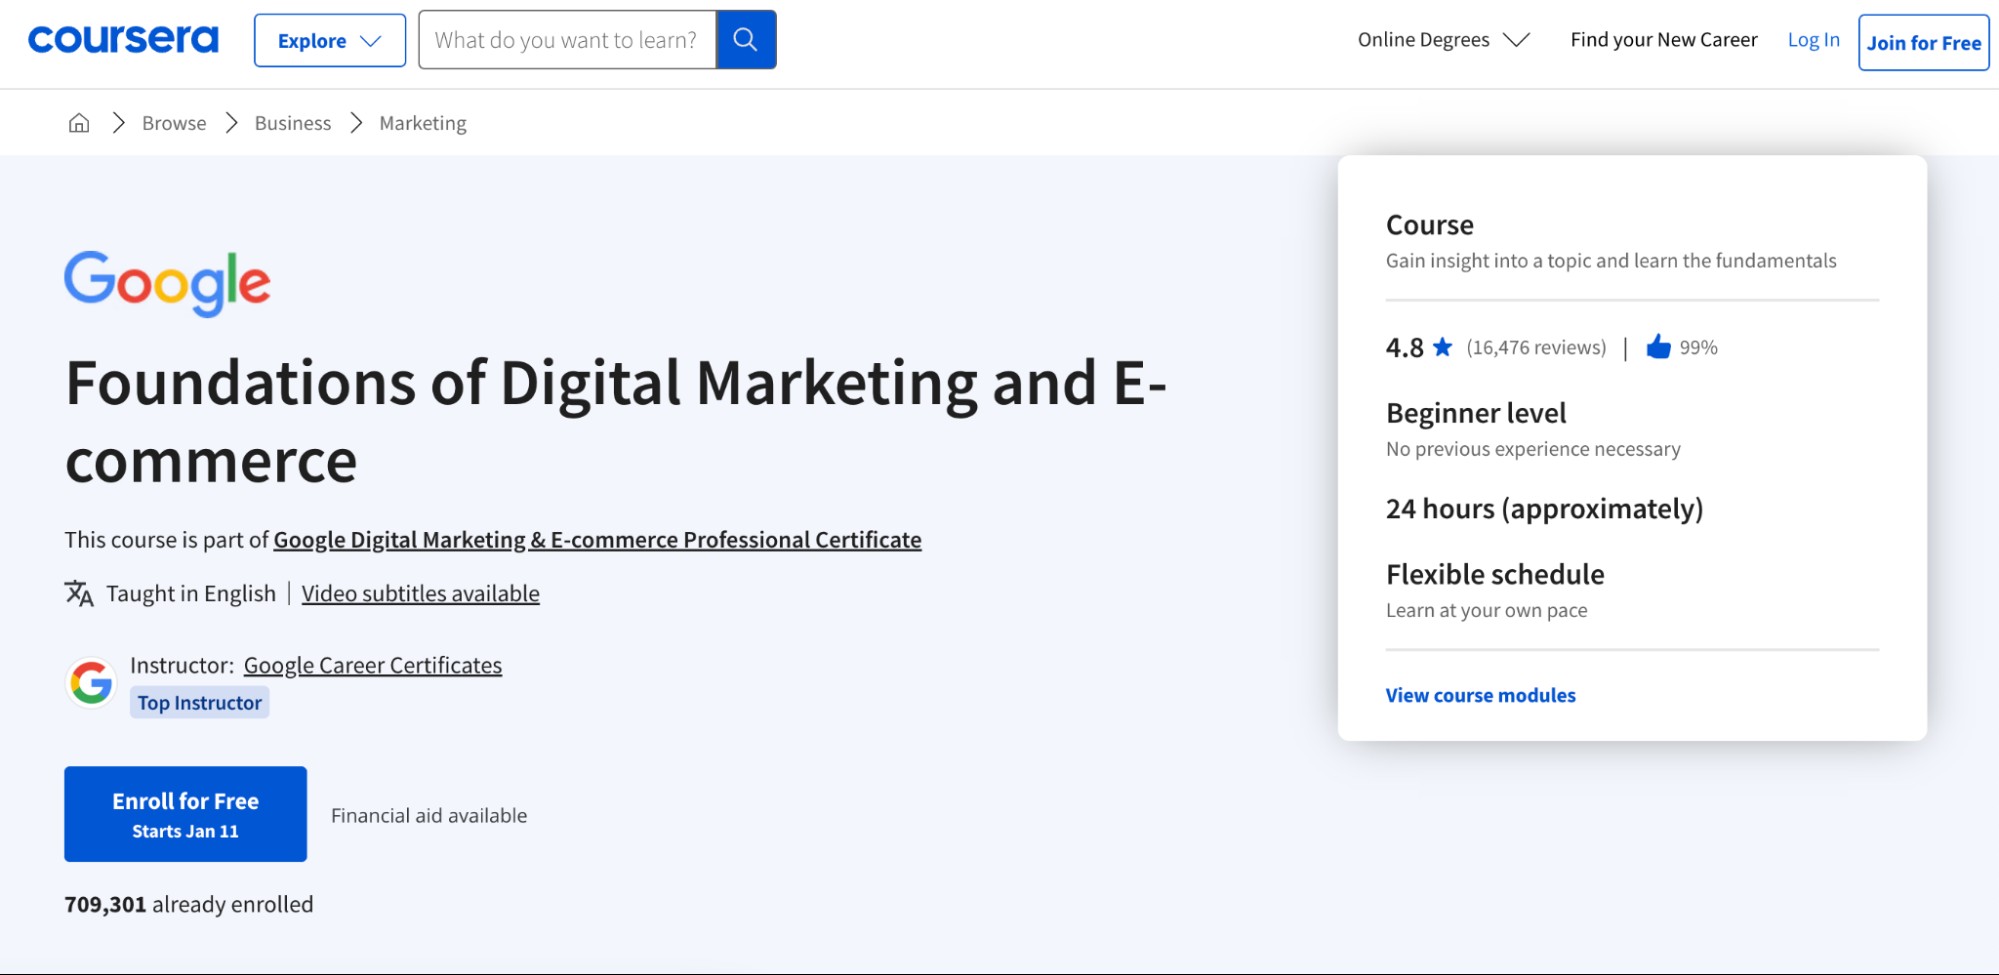This screenshot has width=1999, height=975.
Task: Open the Professional Certificate link
Action: tap(597, 540)
